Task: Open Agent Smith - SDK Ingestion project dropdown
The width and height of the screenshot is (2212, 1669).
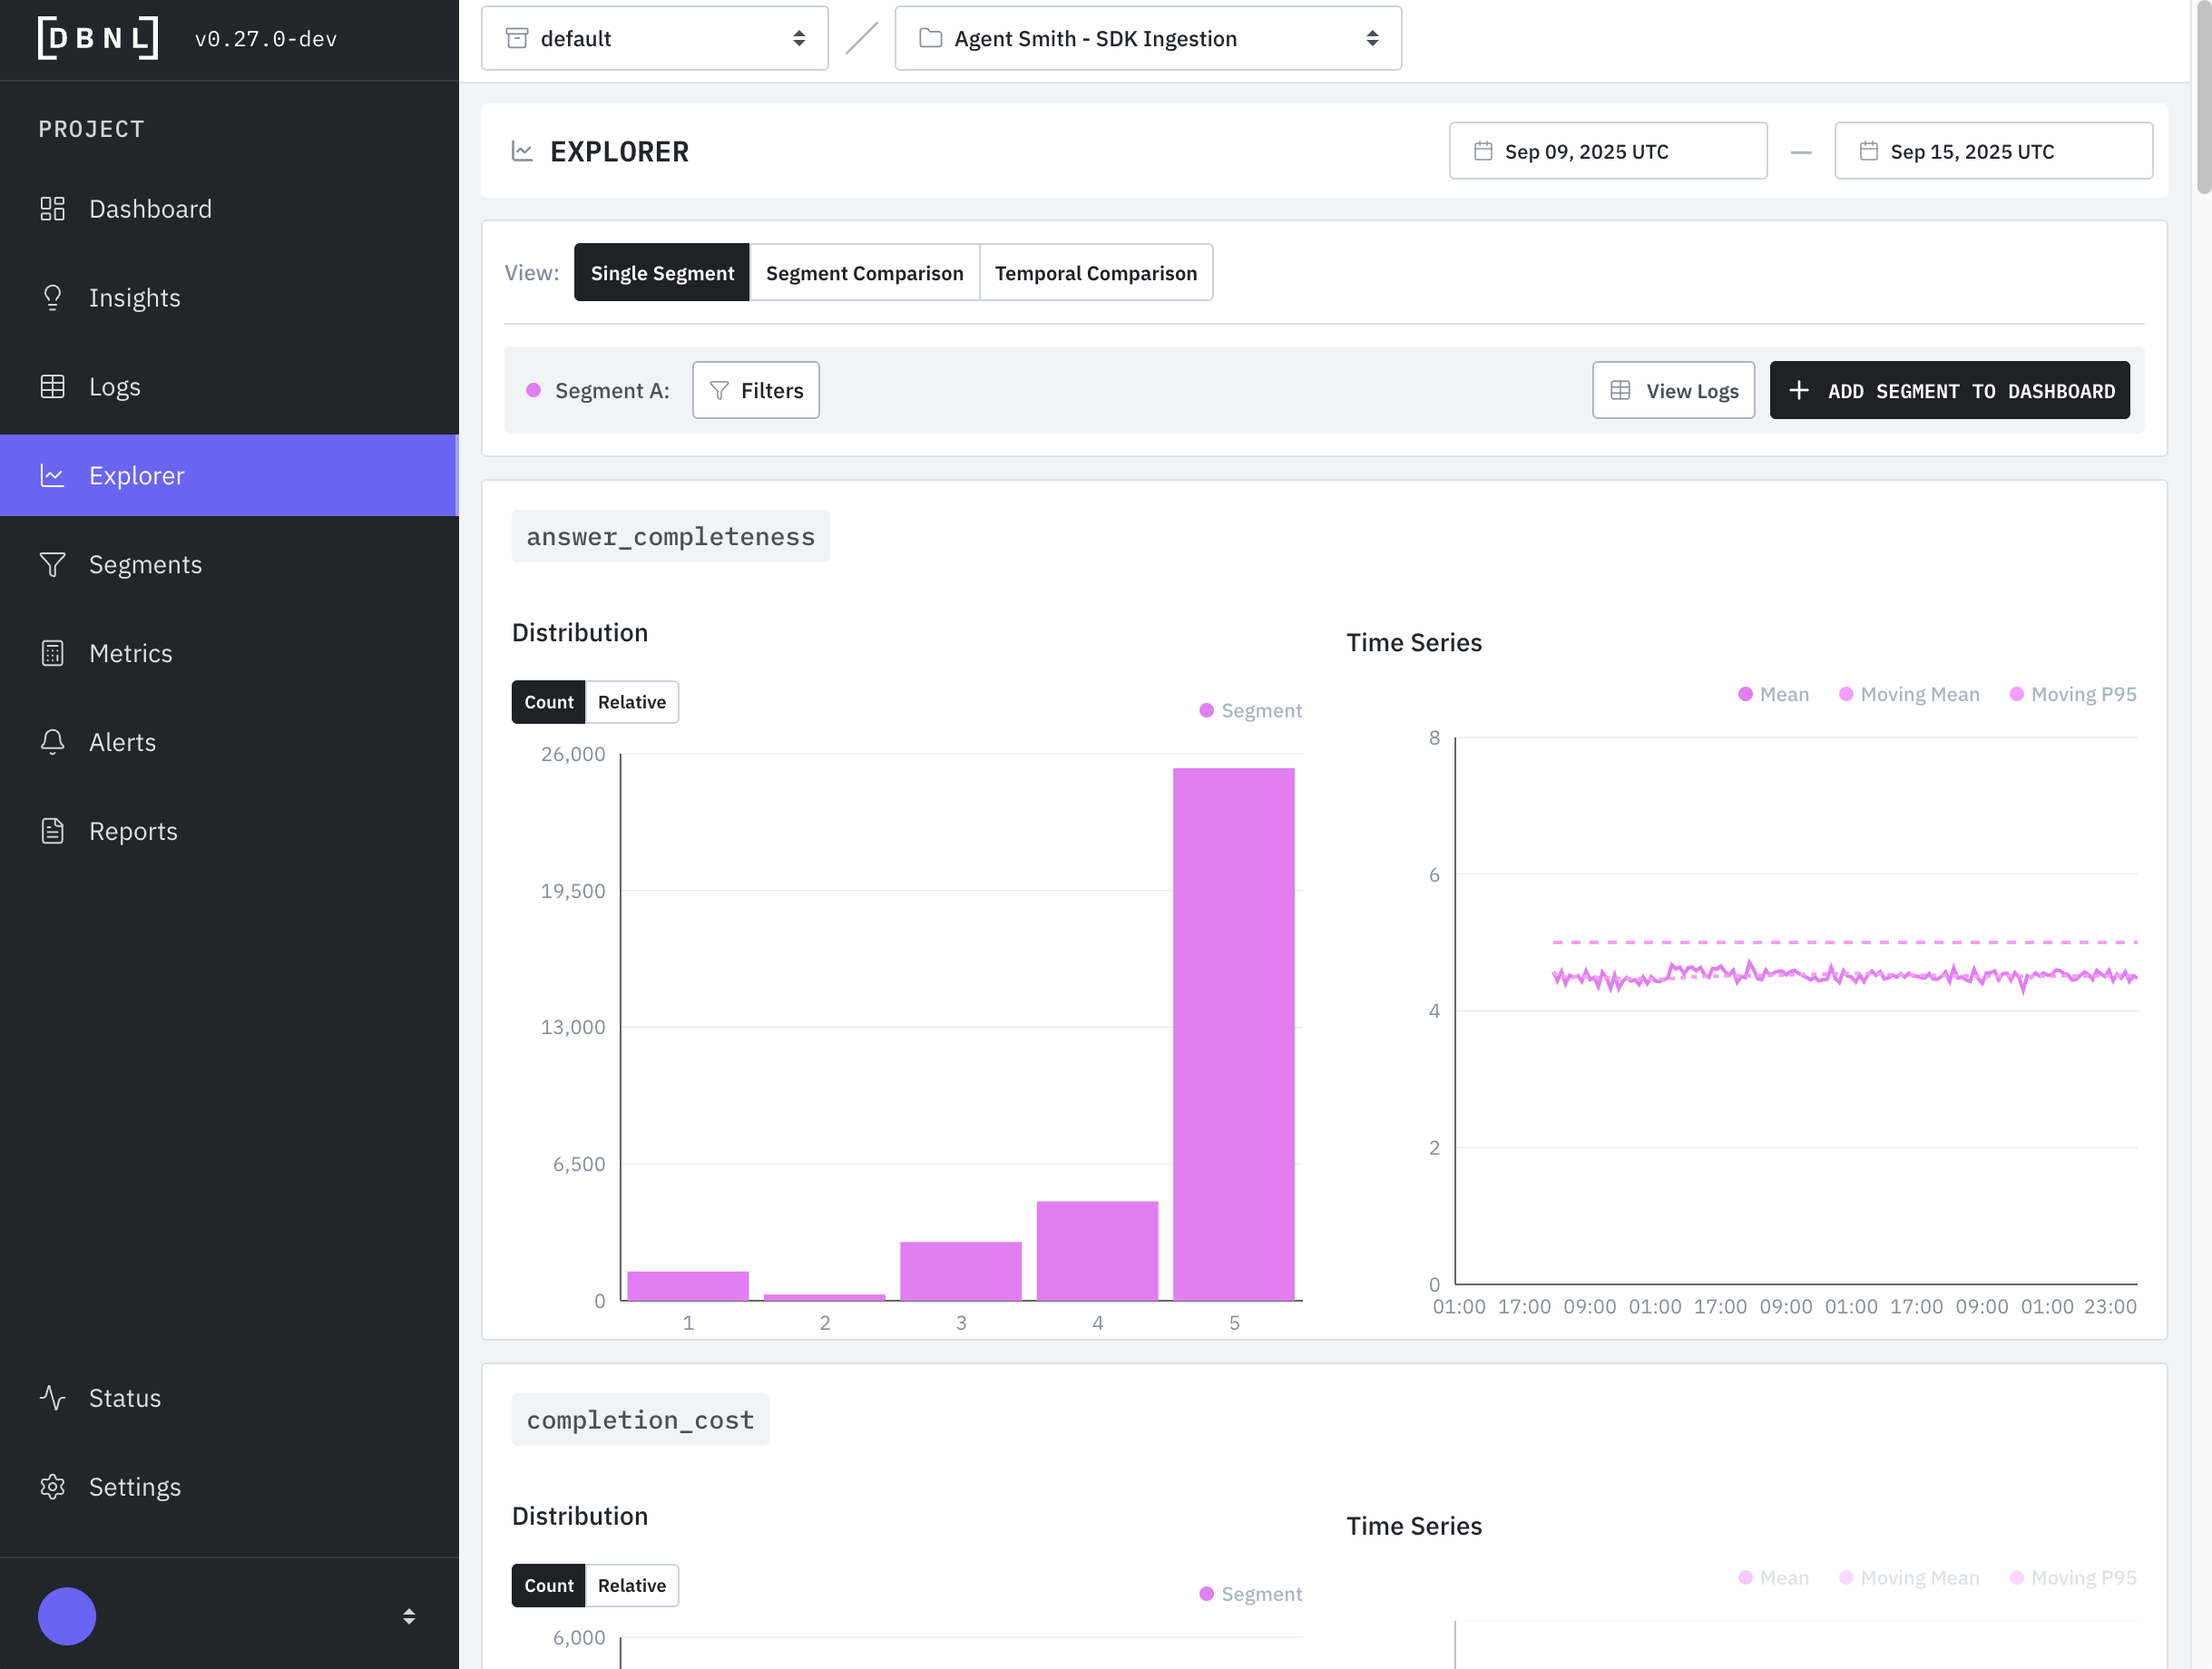Action: (1147, 38)
